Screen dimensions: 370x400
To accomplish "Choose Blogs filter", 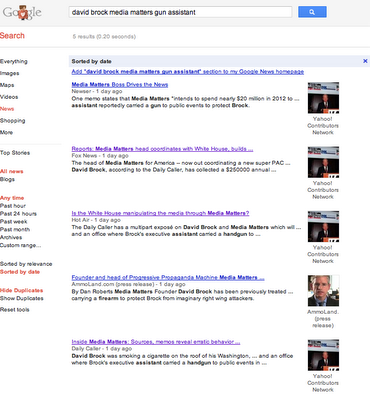I will point(7,179).
